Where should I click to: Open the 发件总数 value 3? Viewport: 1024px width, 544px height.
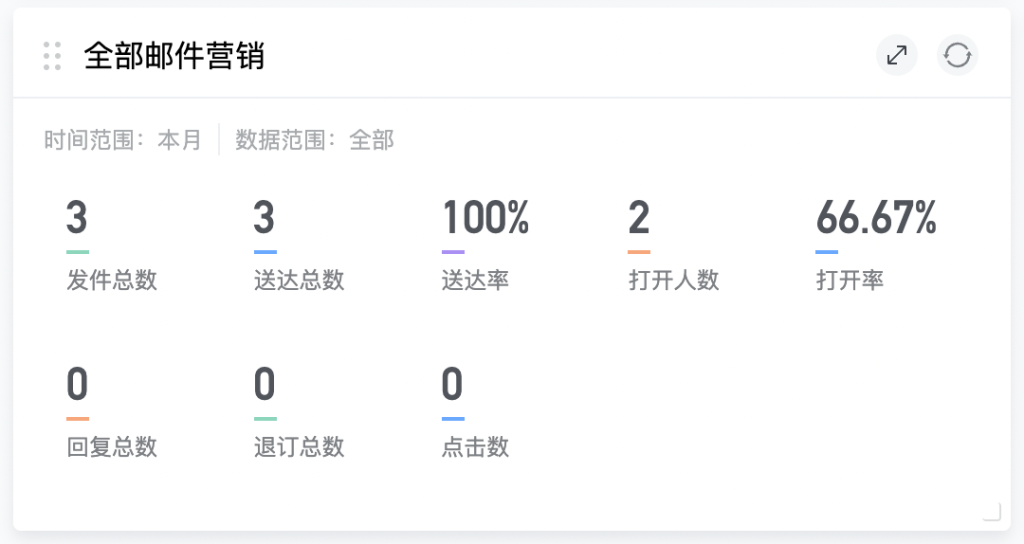tap(77, 218)
